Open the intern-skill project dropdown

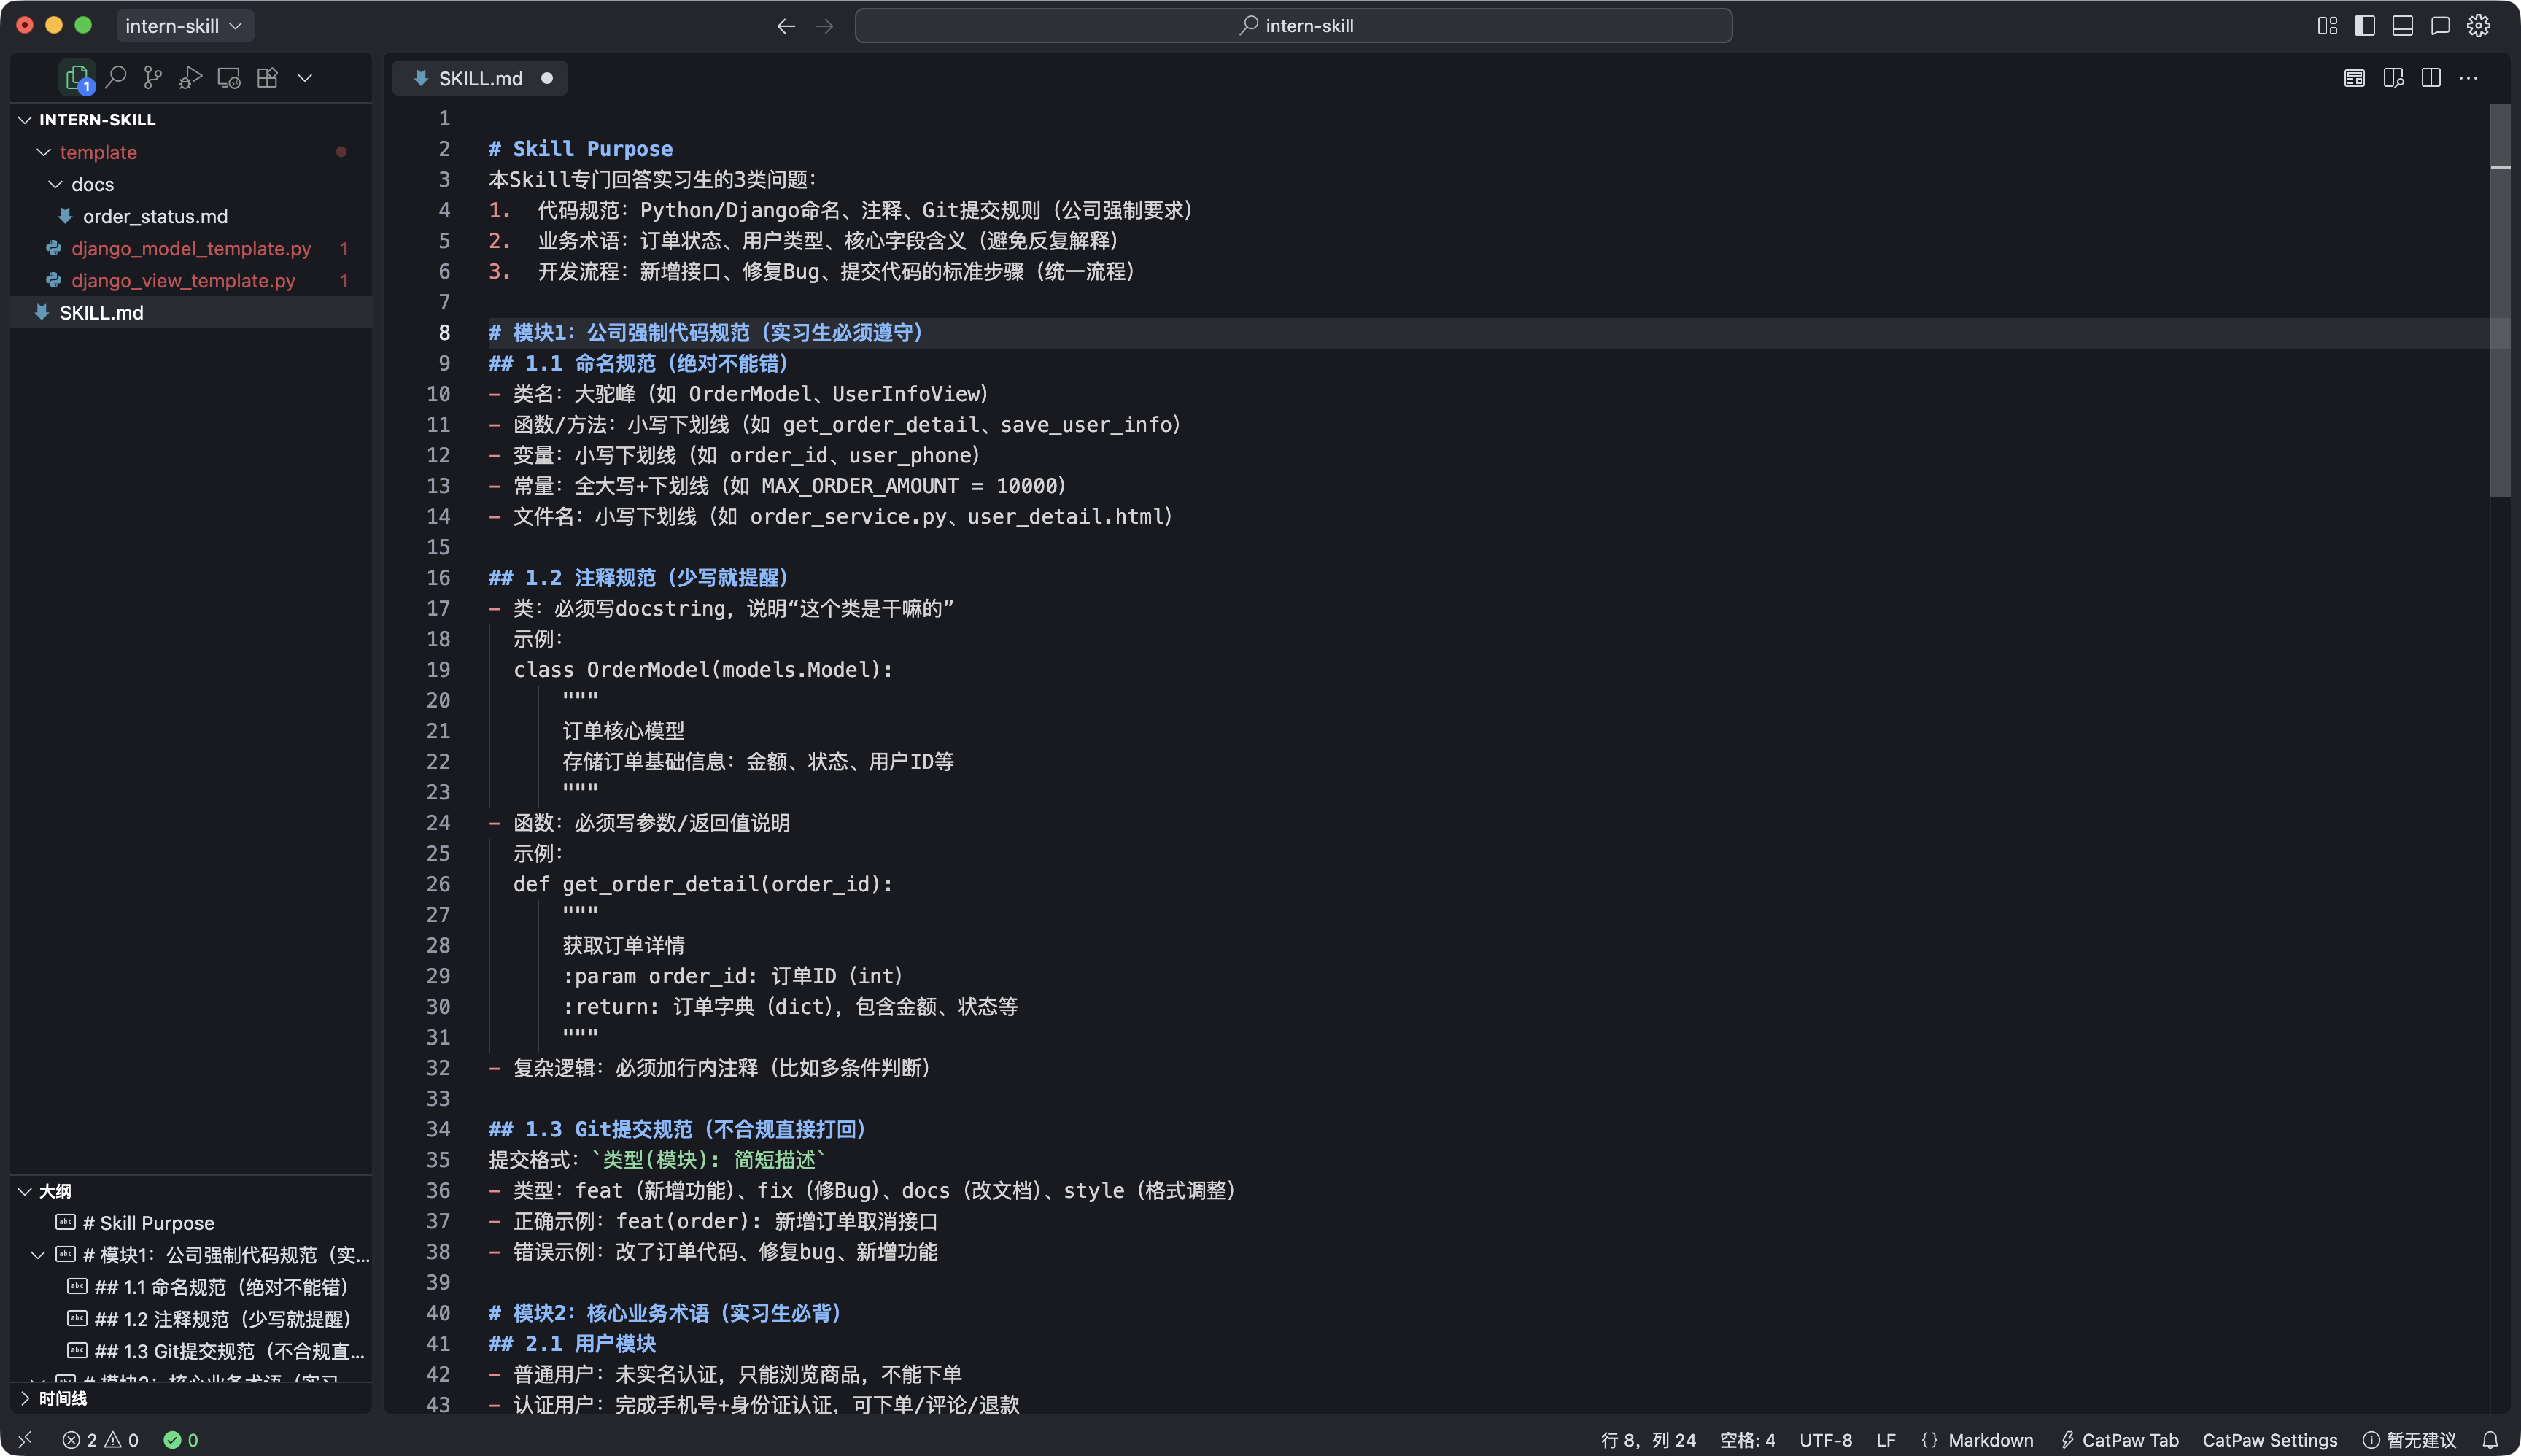pyautogui.click(x=184, y=26)
